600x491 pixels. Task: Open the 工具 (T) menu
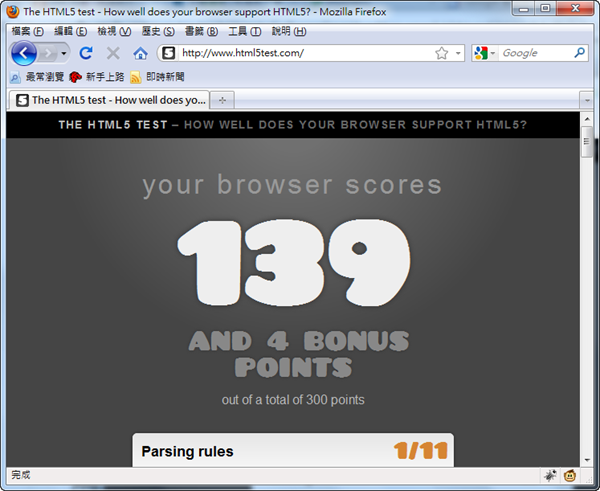pyautogui.click(x=244, y=31)
